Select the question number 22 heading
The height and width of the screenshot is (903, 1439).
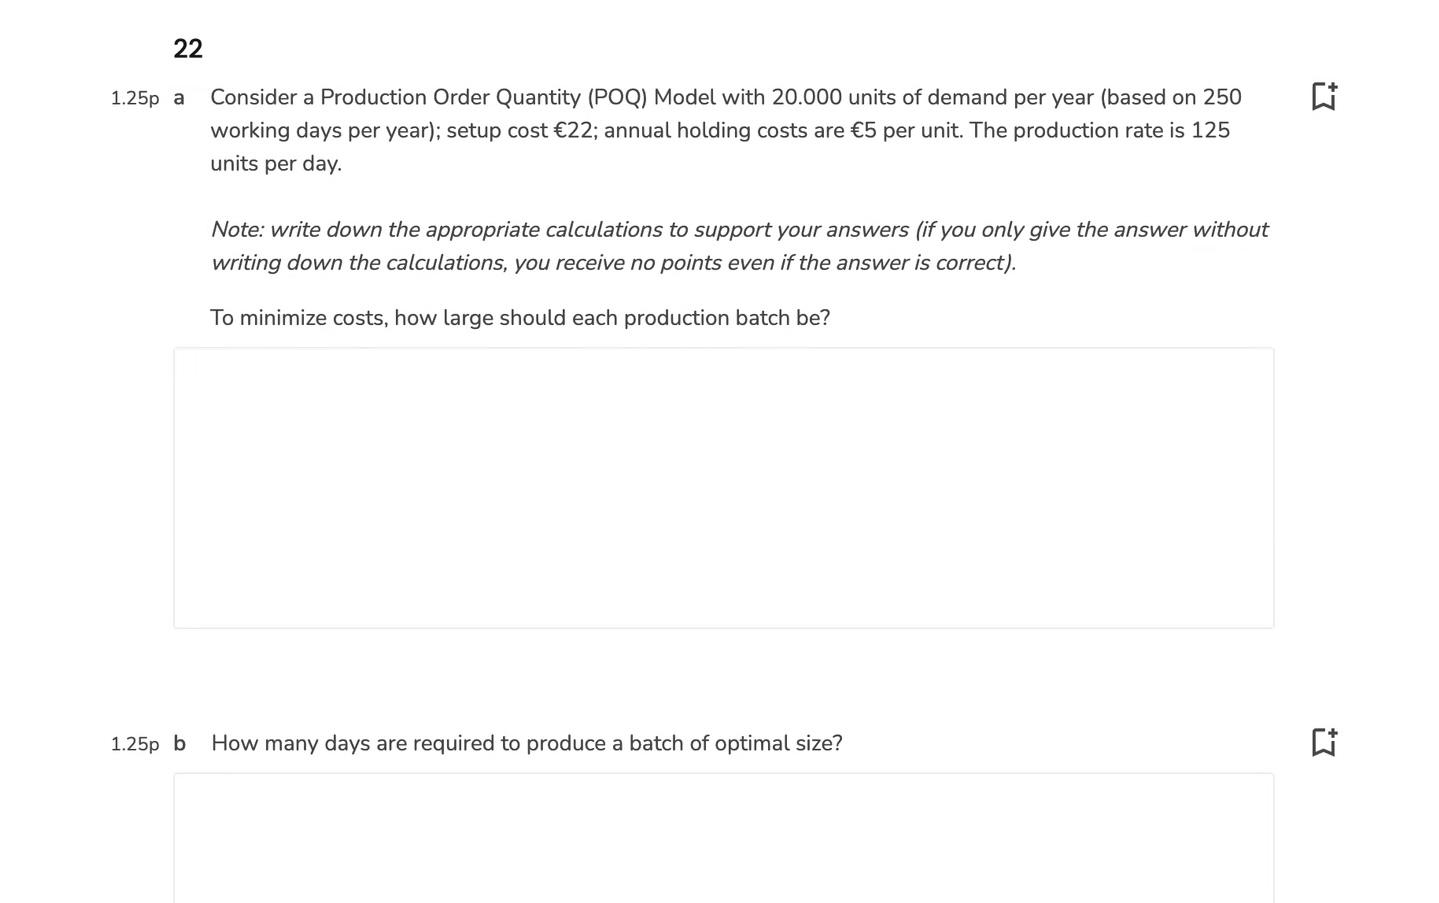188,47
